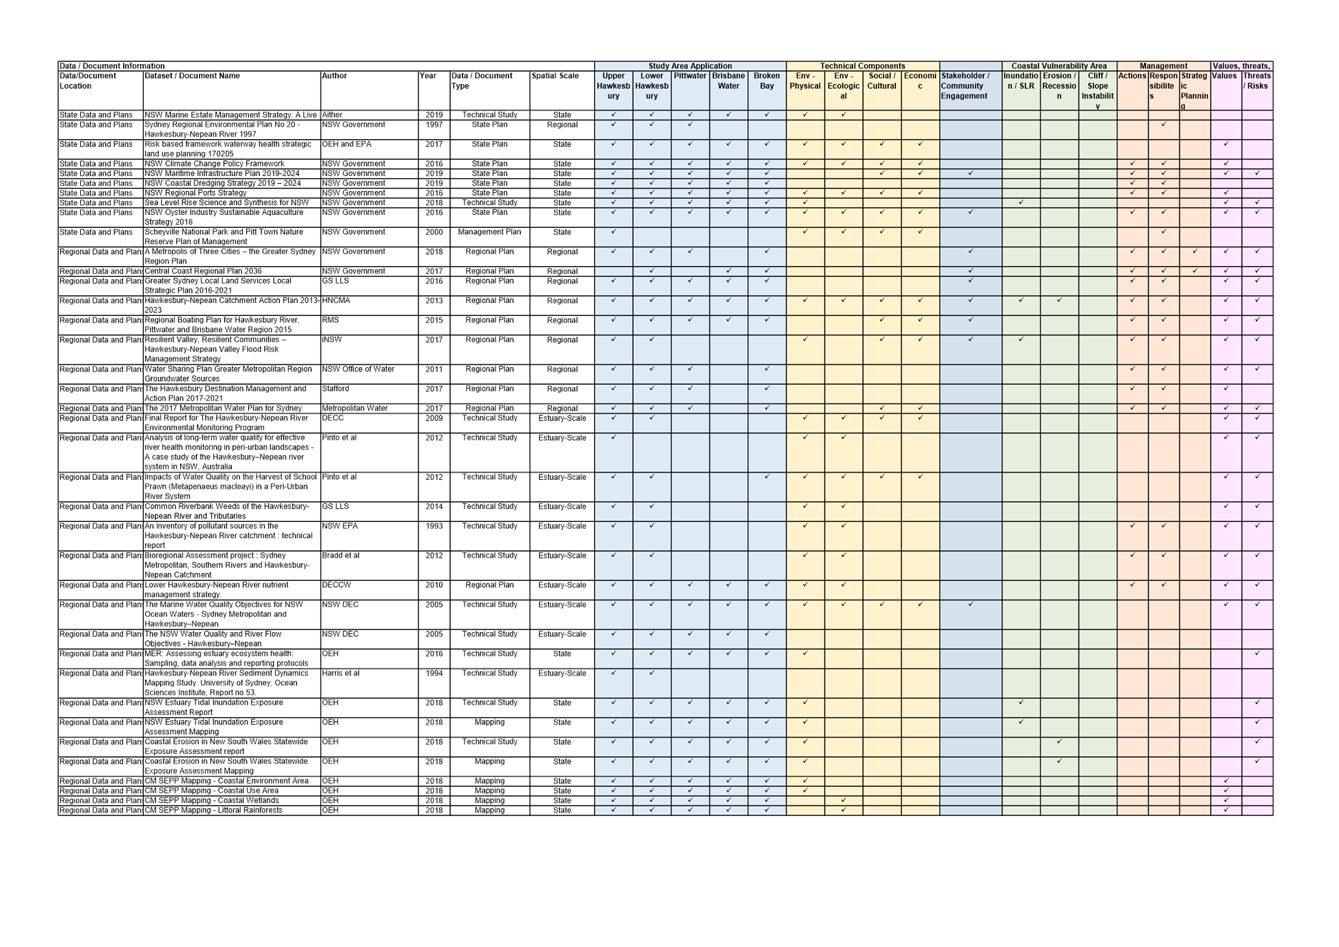Click the 'Technical Components' group header
Image resolution: width=1339 pixels, height=947 pixels.
(x=862, y=66)
